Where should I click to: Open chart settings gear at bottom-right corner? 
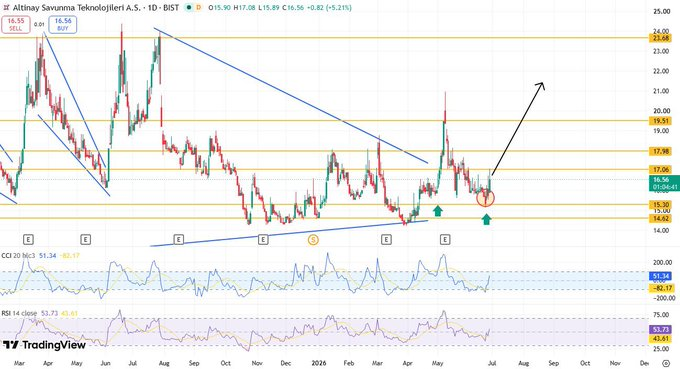pos(666,363)
